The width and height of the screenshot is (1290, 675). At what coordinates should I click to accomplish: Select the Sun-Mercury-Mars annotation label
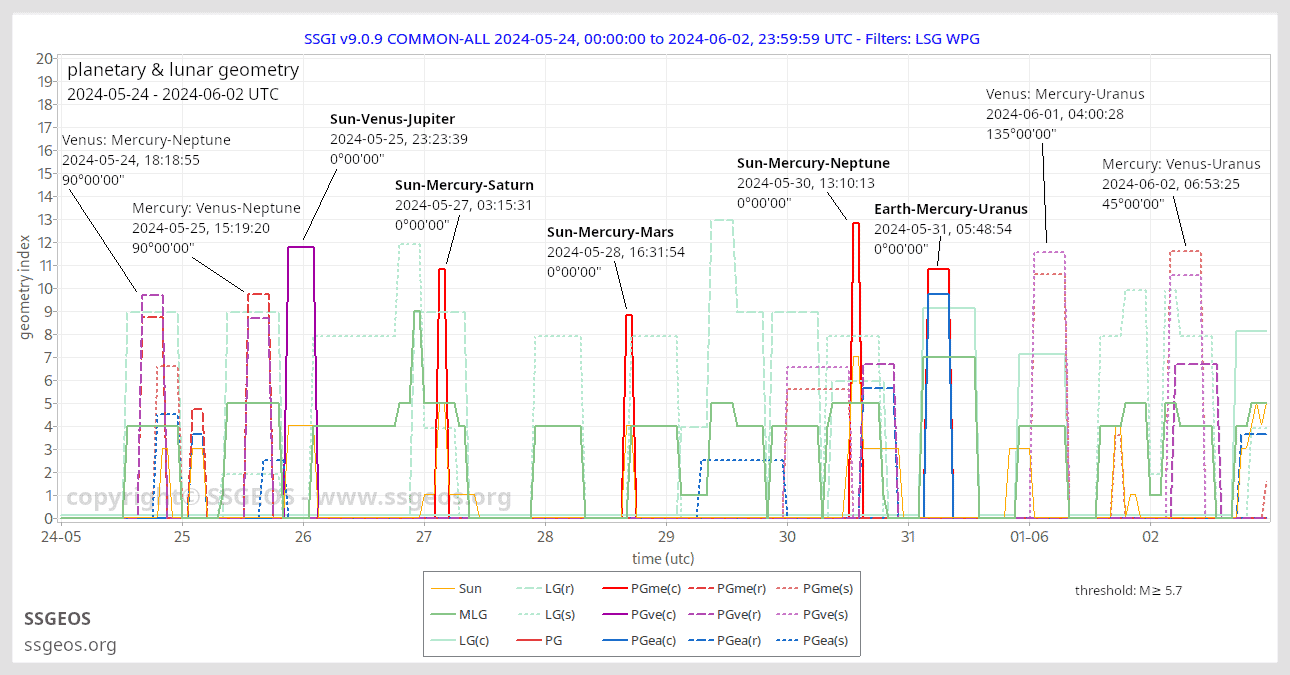pyautogui.click(x=610, y=232)
